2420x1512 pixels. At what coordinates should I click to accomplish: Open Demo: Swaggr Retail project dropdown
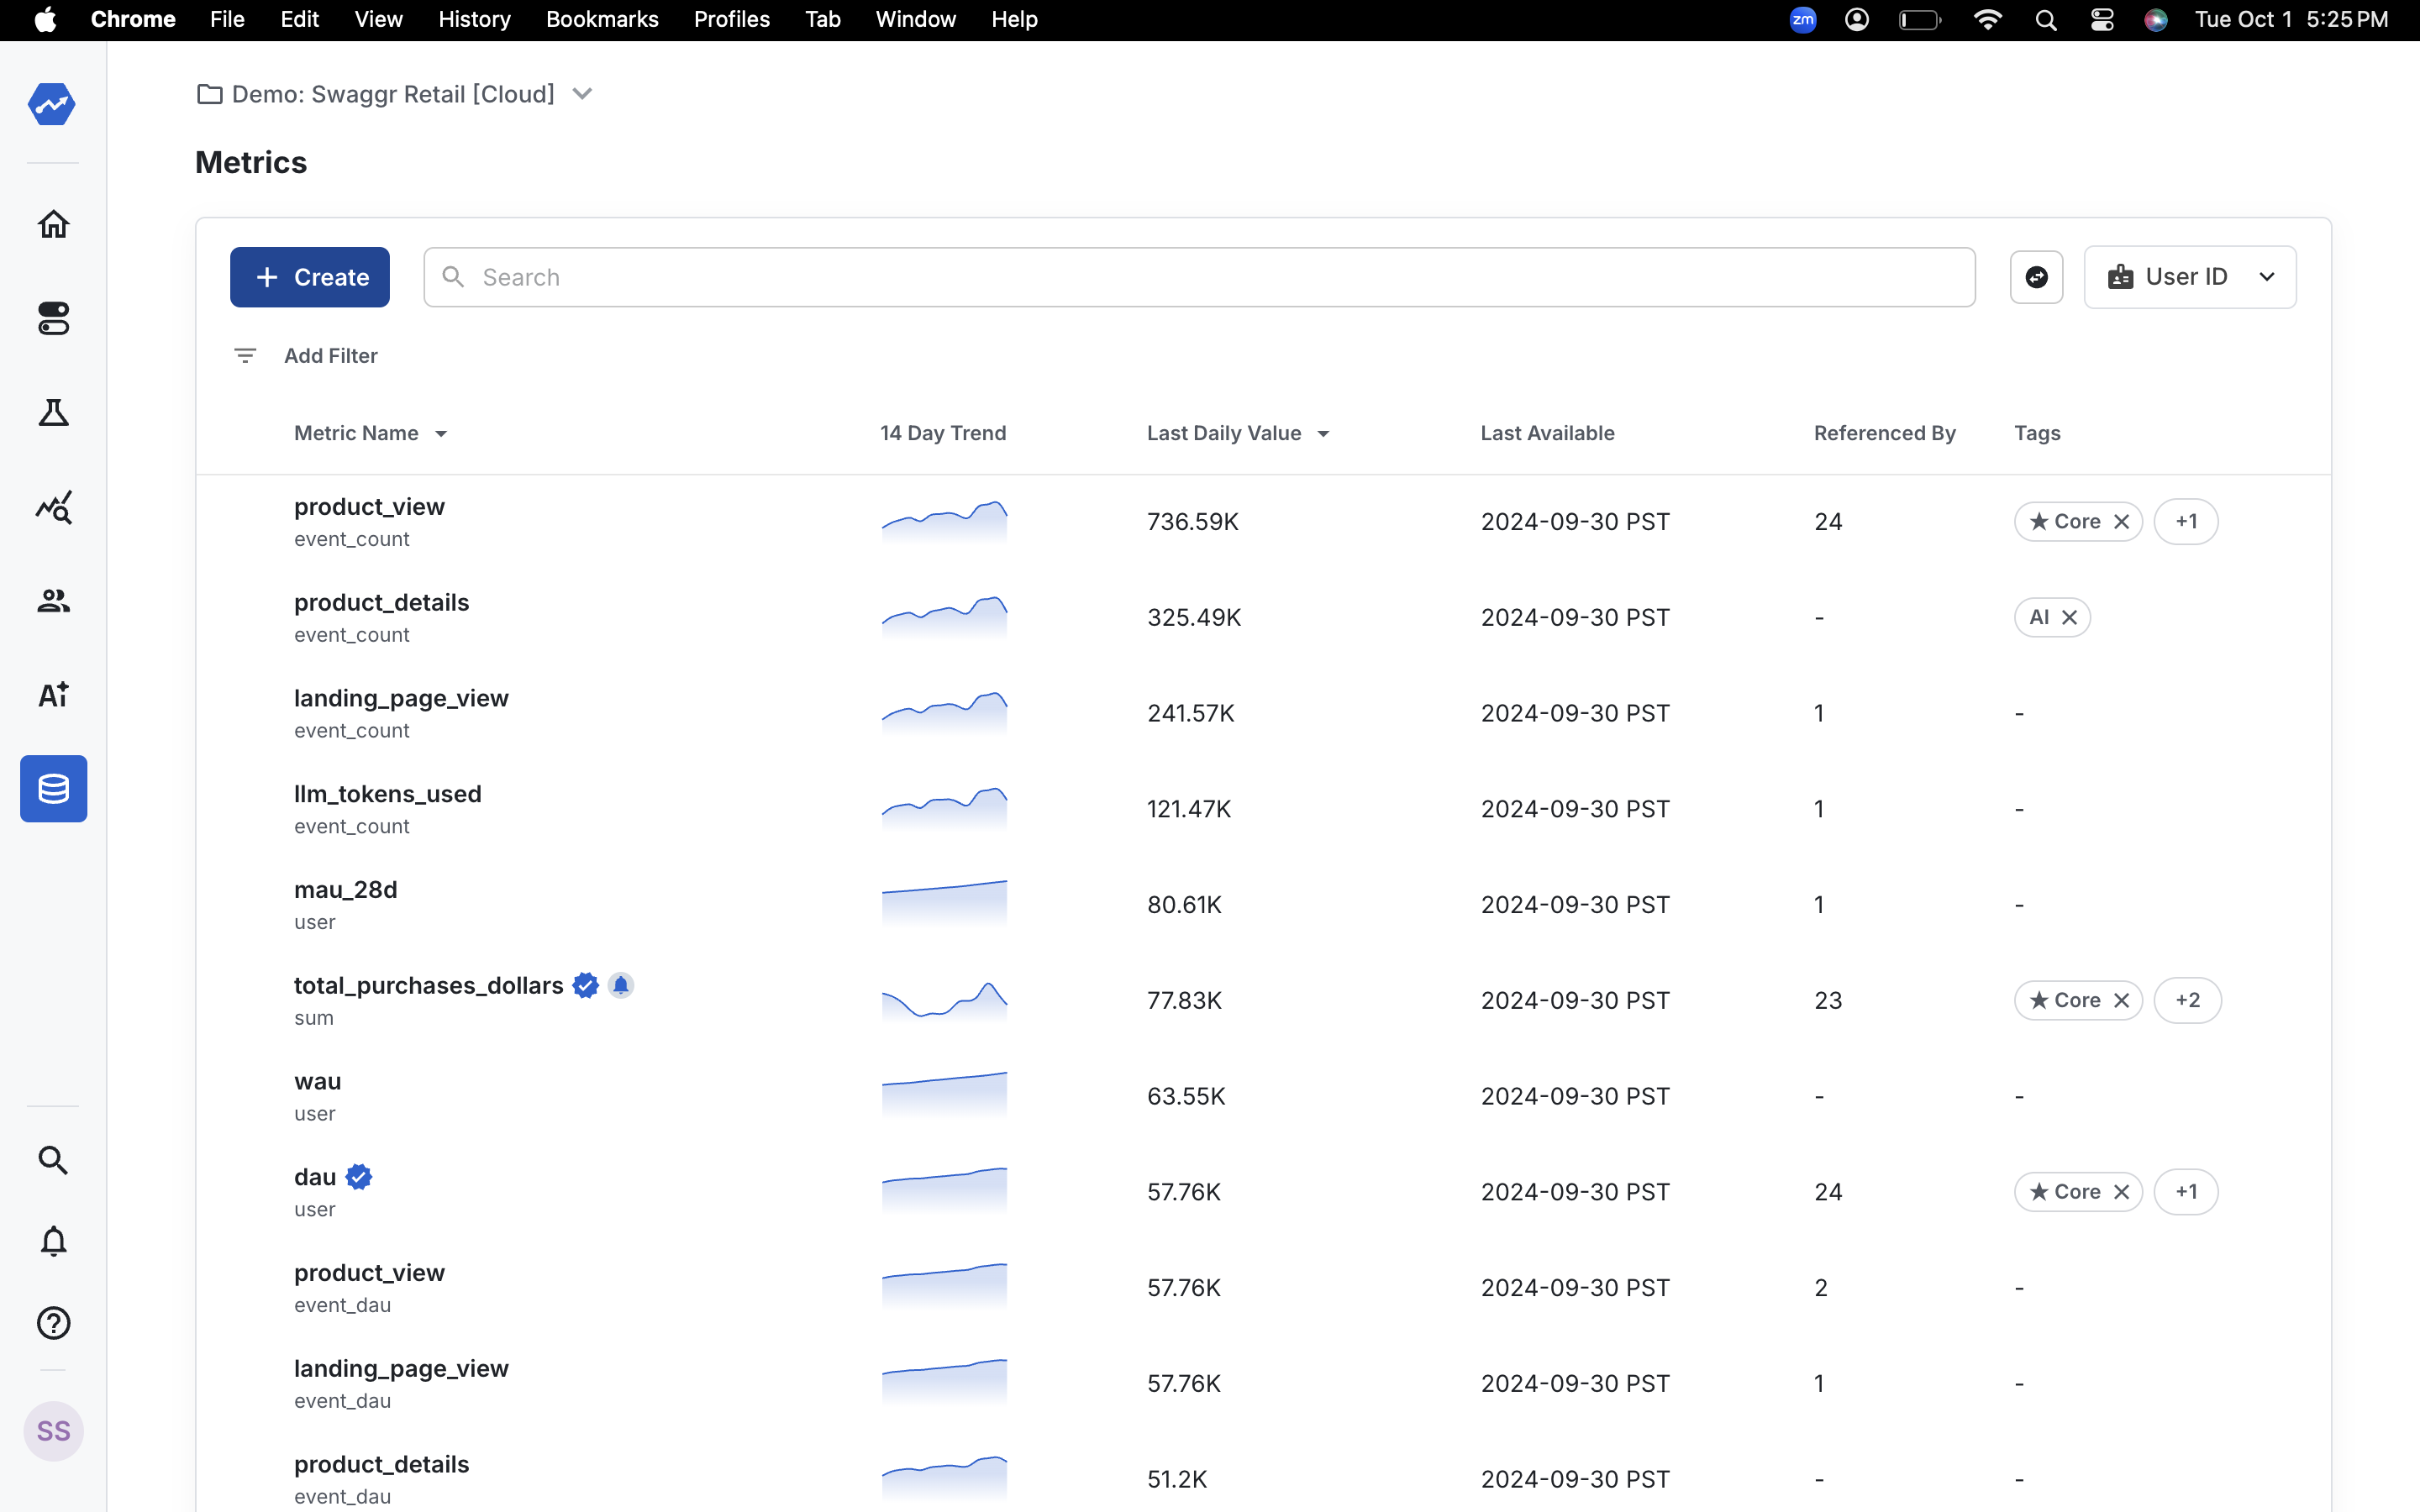pos(582,94)
